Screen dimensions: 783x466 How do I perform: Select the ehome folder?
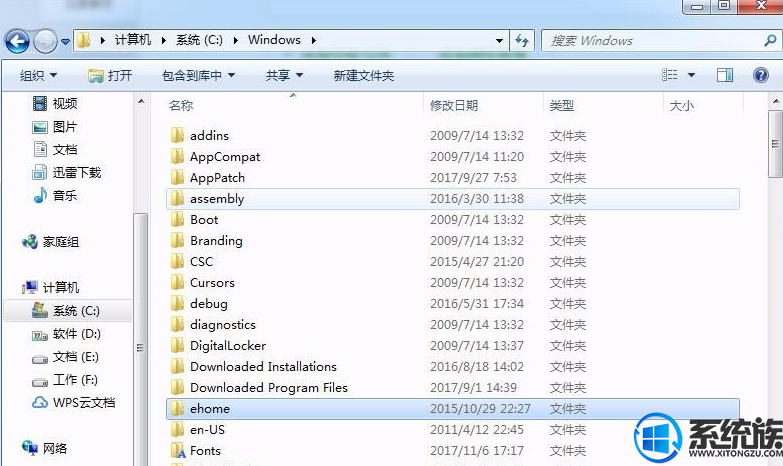452,408
